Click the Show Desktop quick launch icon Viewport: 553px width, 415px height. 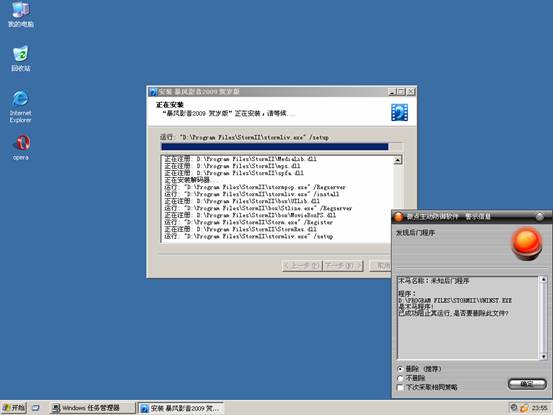point(36,408)
